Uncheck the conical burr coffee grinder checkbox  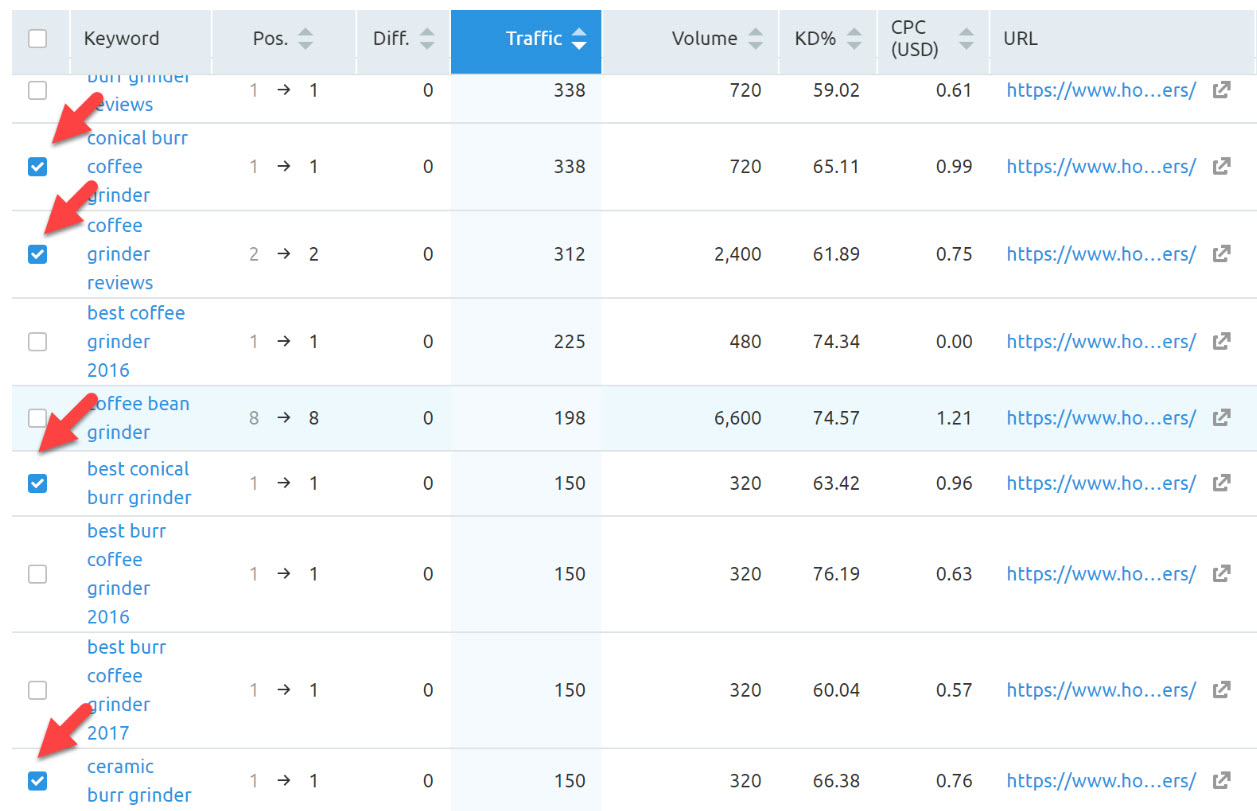(37, 167)
